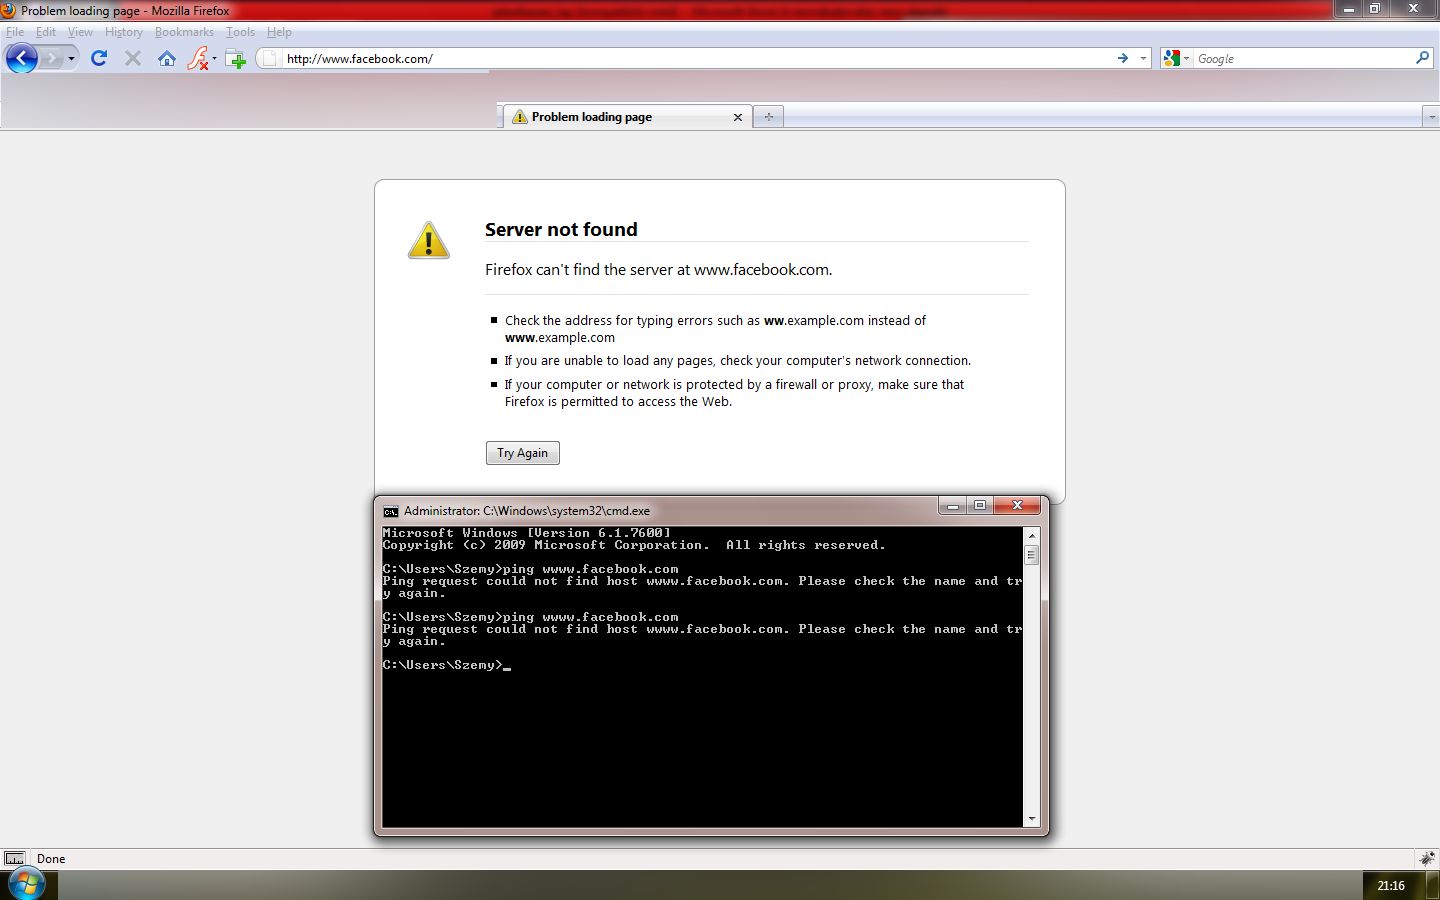Click the site identity page icon in address bar
This screenshot has width=1440, height=900.
tap(269, 58)
